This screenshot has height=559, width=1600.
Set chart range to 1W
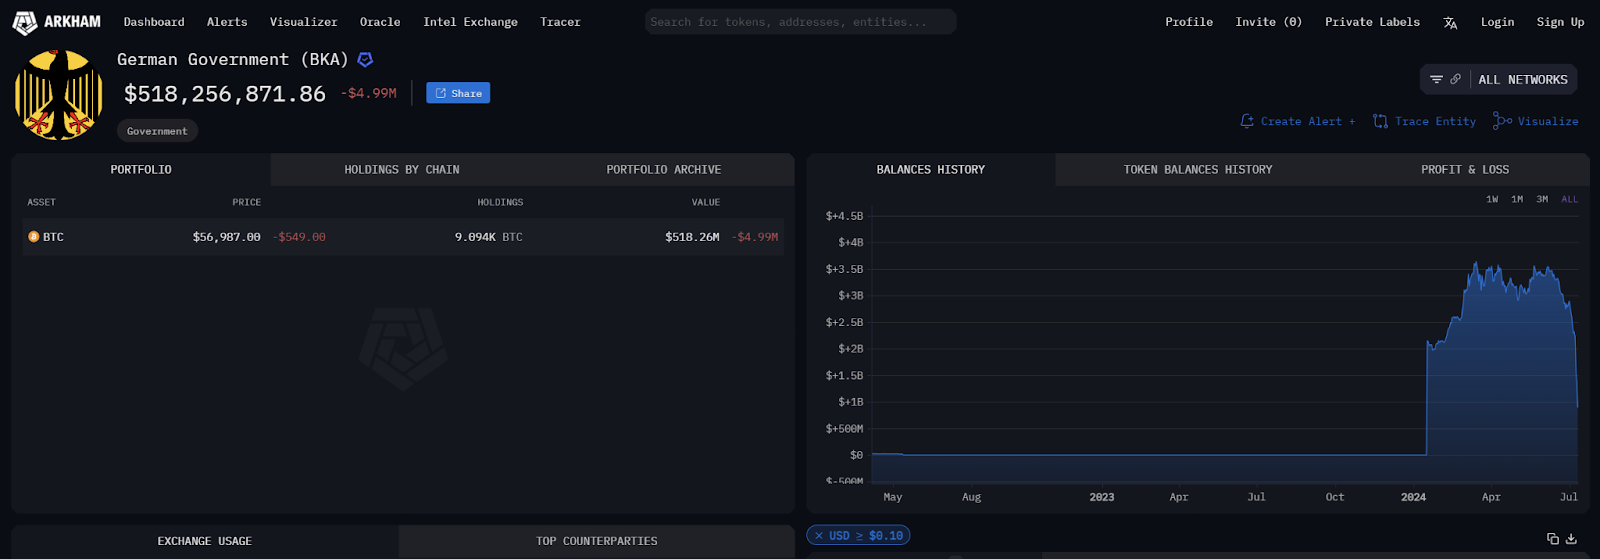point(1492,199)
